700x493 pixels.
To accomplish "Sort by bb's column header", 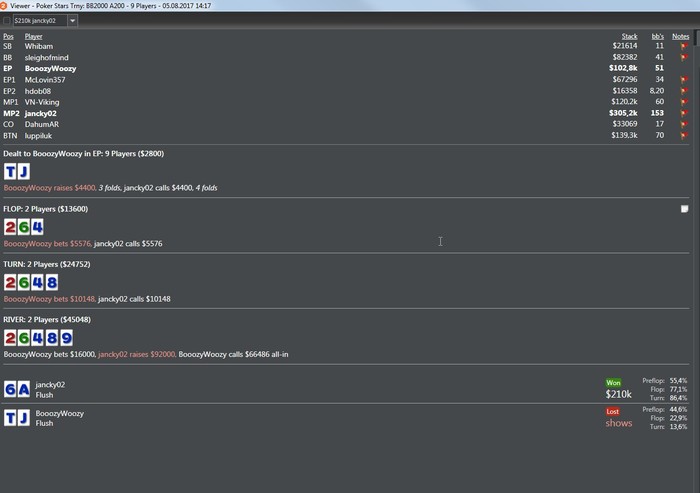I will [658, 36].
